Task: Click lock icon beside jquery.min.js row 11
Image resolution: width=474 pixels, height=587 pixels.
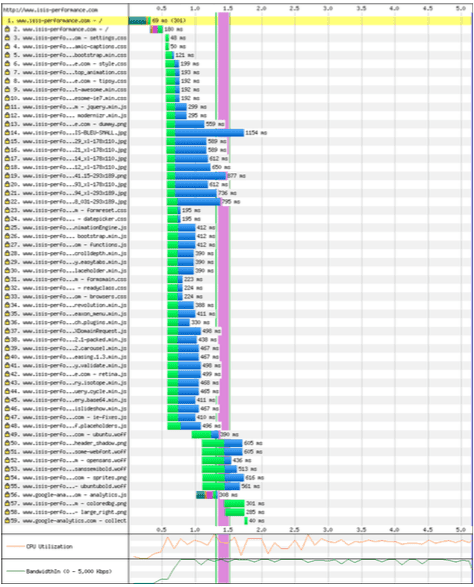Action: coord(7,107)
